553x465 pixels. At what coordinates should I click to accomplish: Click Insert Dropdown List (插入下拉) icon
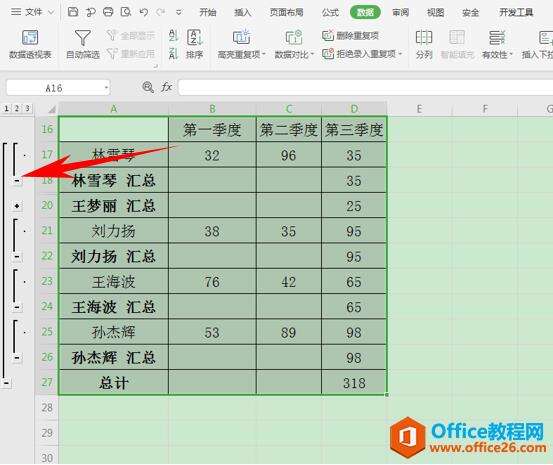[x=545, y=37]
